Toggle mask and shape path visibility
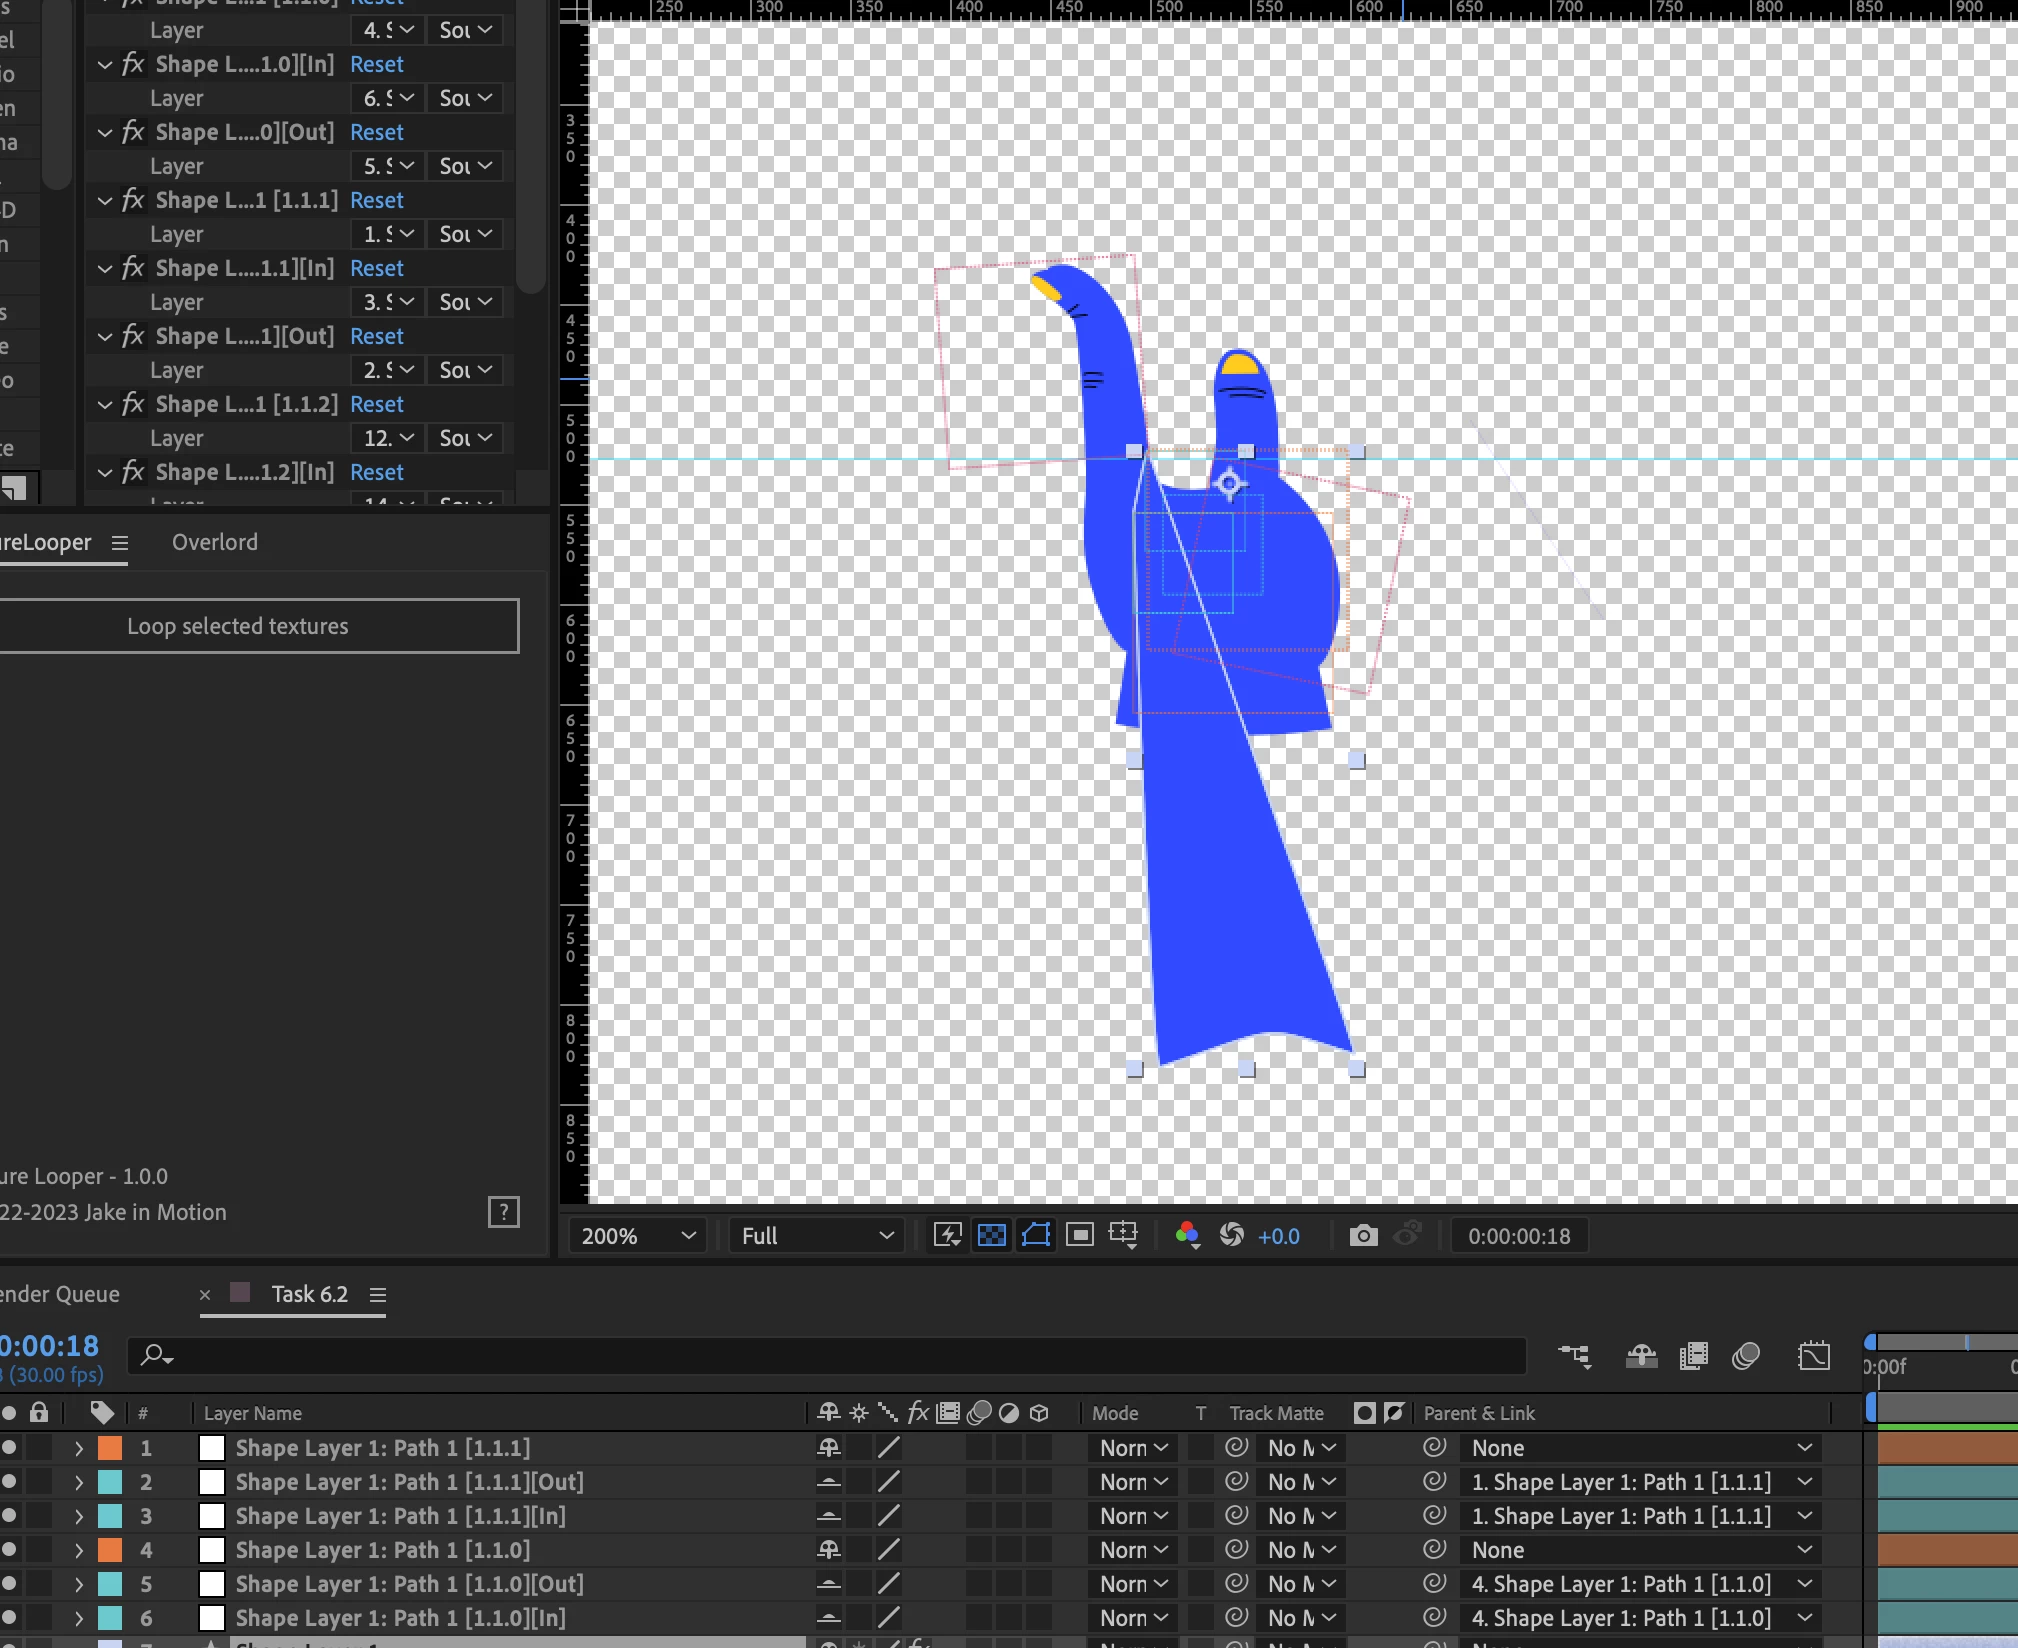The image size is (2018, 1648). (1036, 1235)
